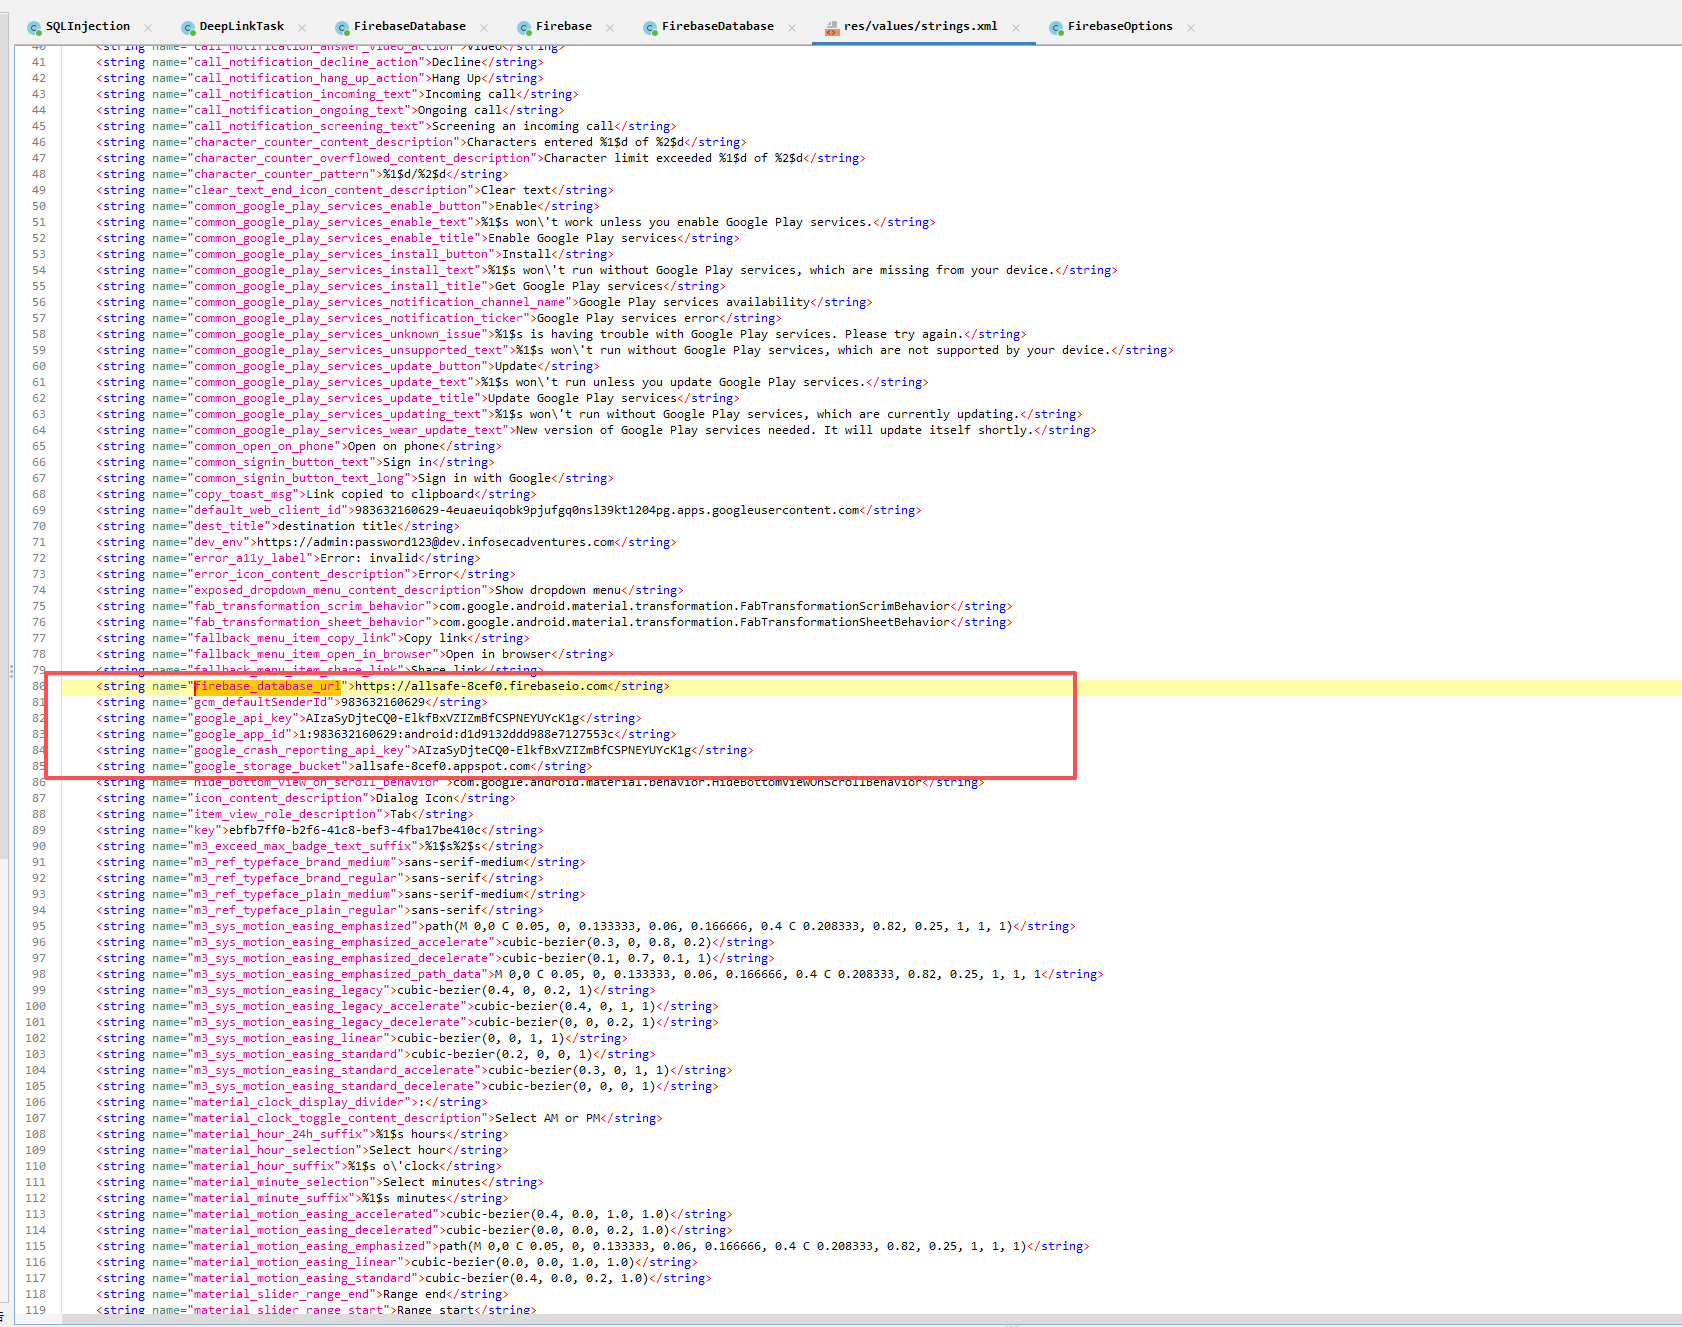Close the FirebaseOptions tab
The height and width of the screenshot is (1327, 1682).
(1191, 28)
